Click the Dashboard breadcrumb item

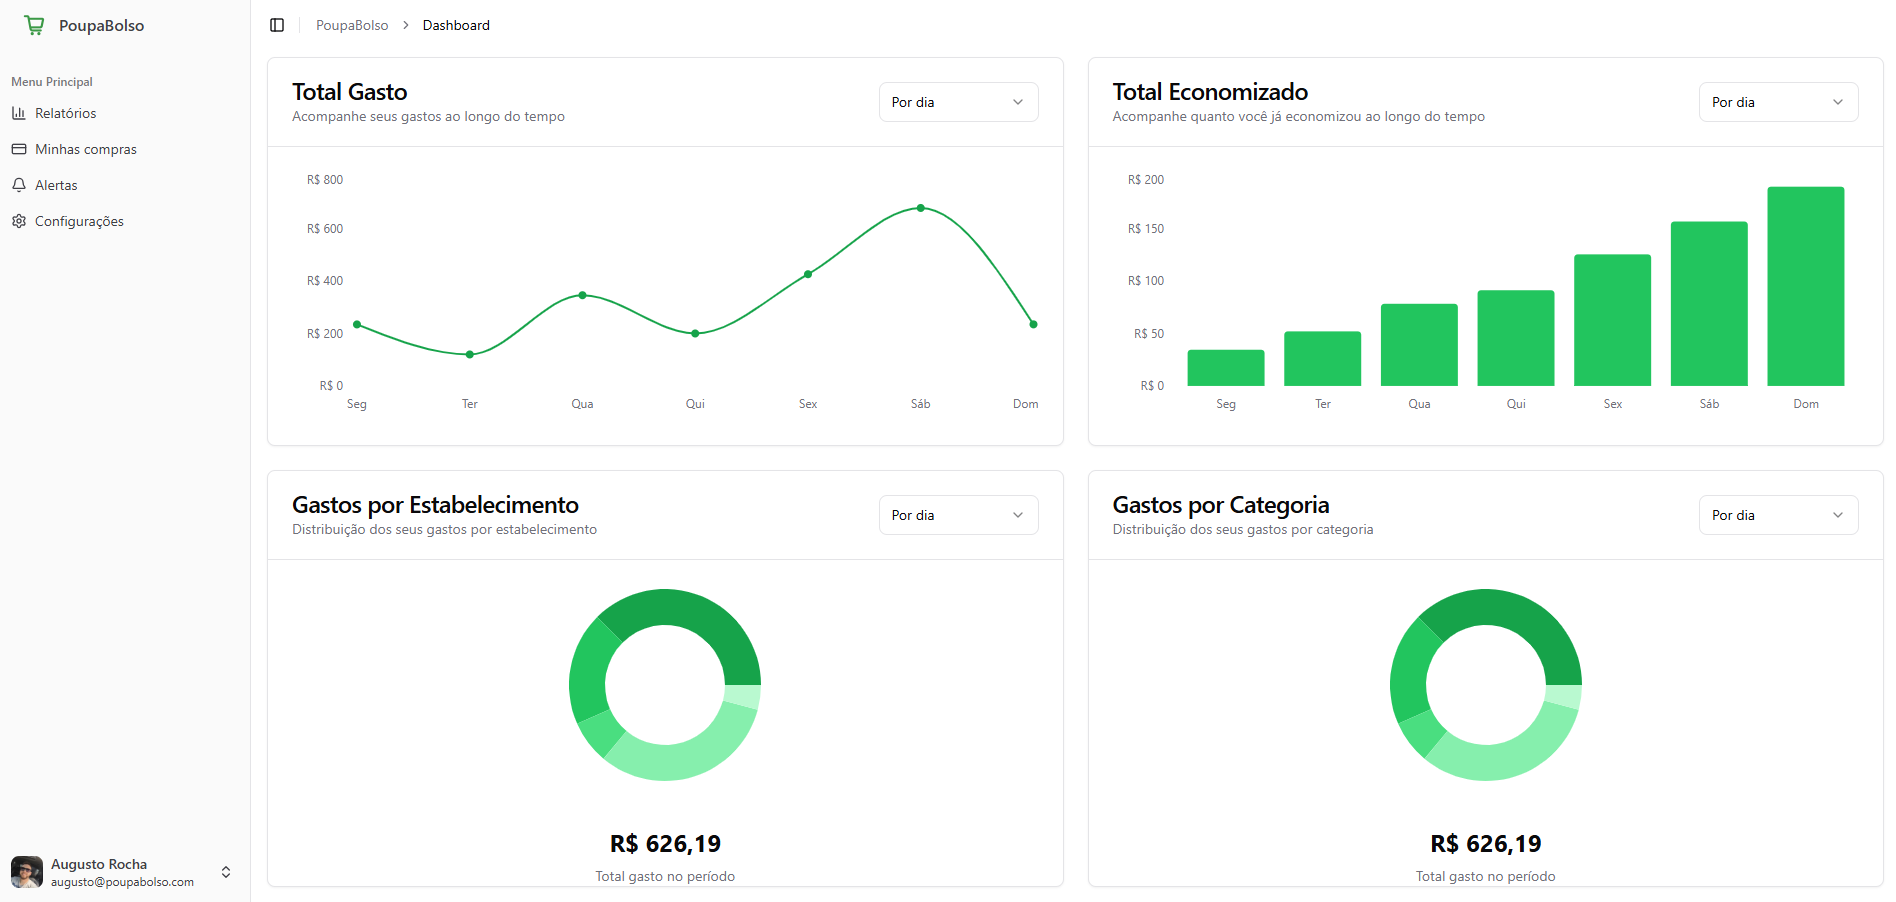456,25
